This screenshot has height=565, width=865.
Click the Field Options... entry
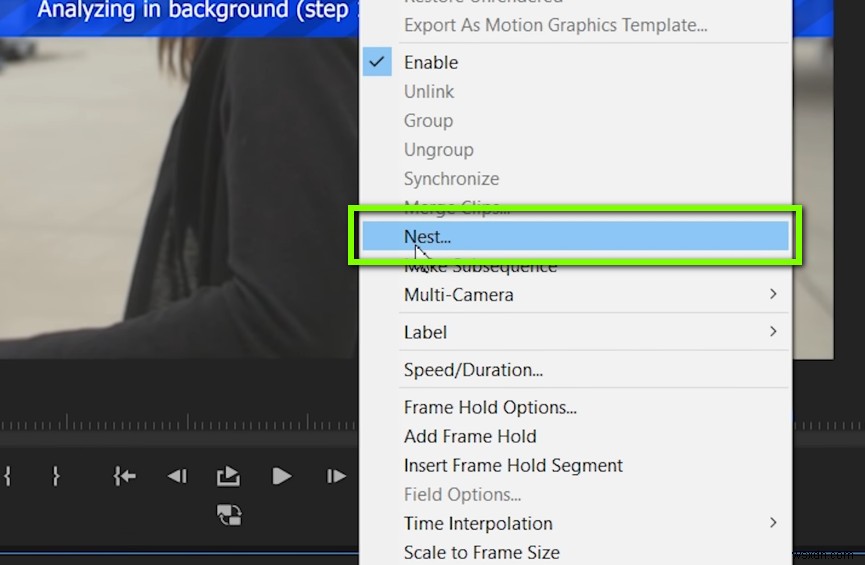(575, 494)
